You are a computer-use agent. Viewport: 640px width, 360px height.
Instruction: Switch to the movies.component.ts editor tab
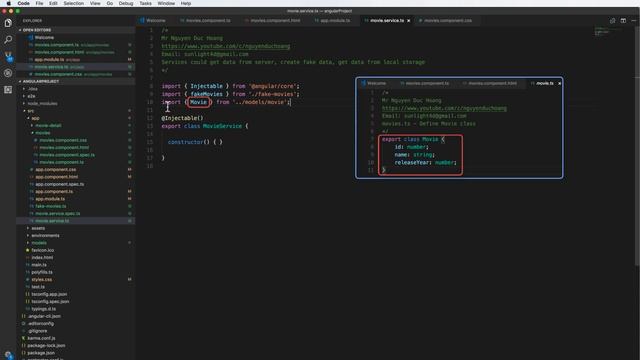tap(208, 20)
